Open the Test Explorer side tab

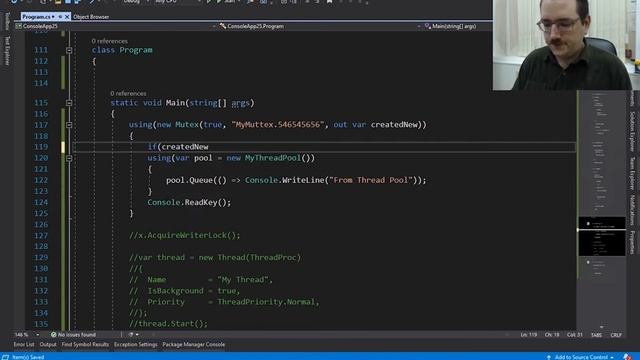click(x=7, y=51)
